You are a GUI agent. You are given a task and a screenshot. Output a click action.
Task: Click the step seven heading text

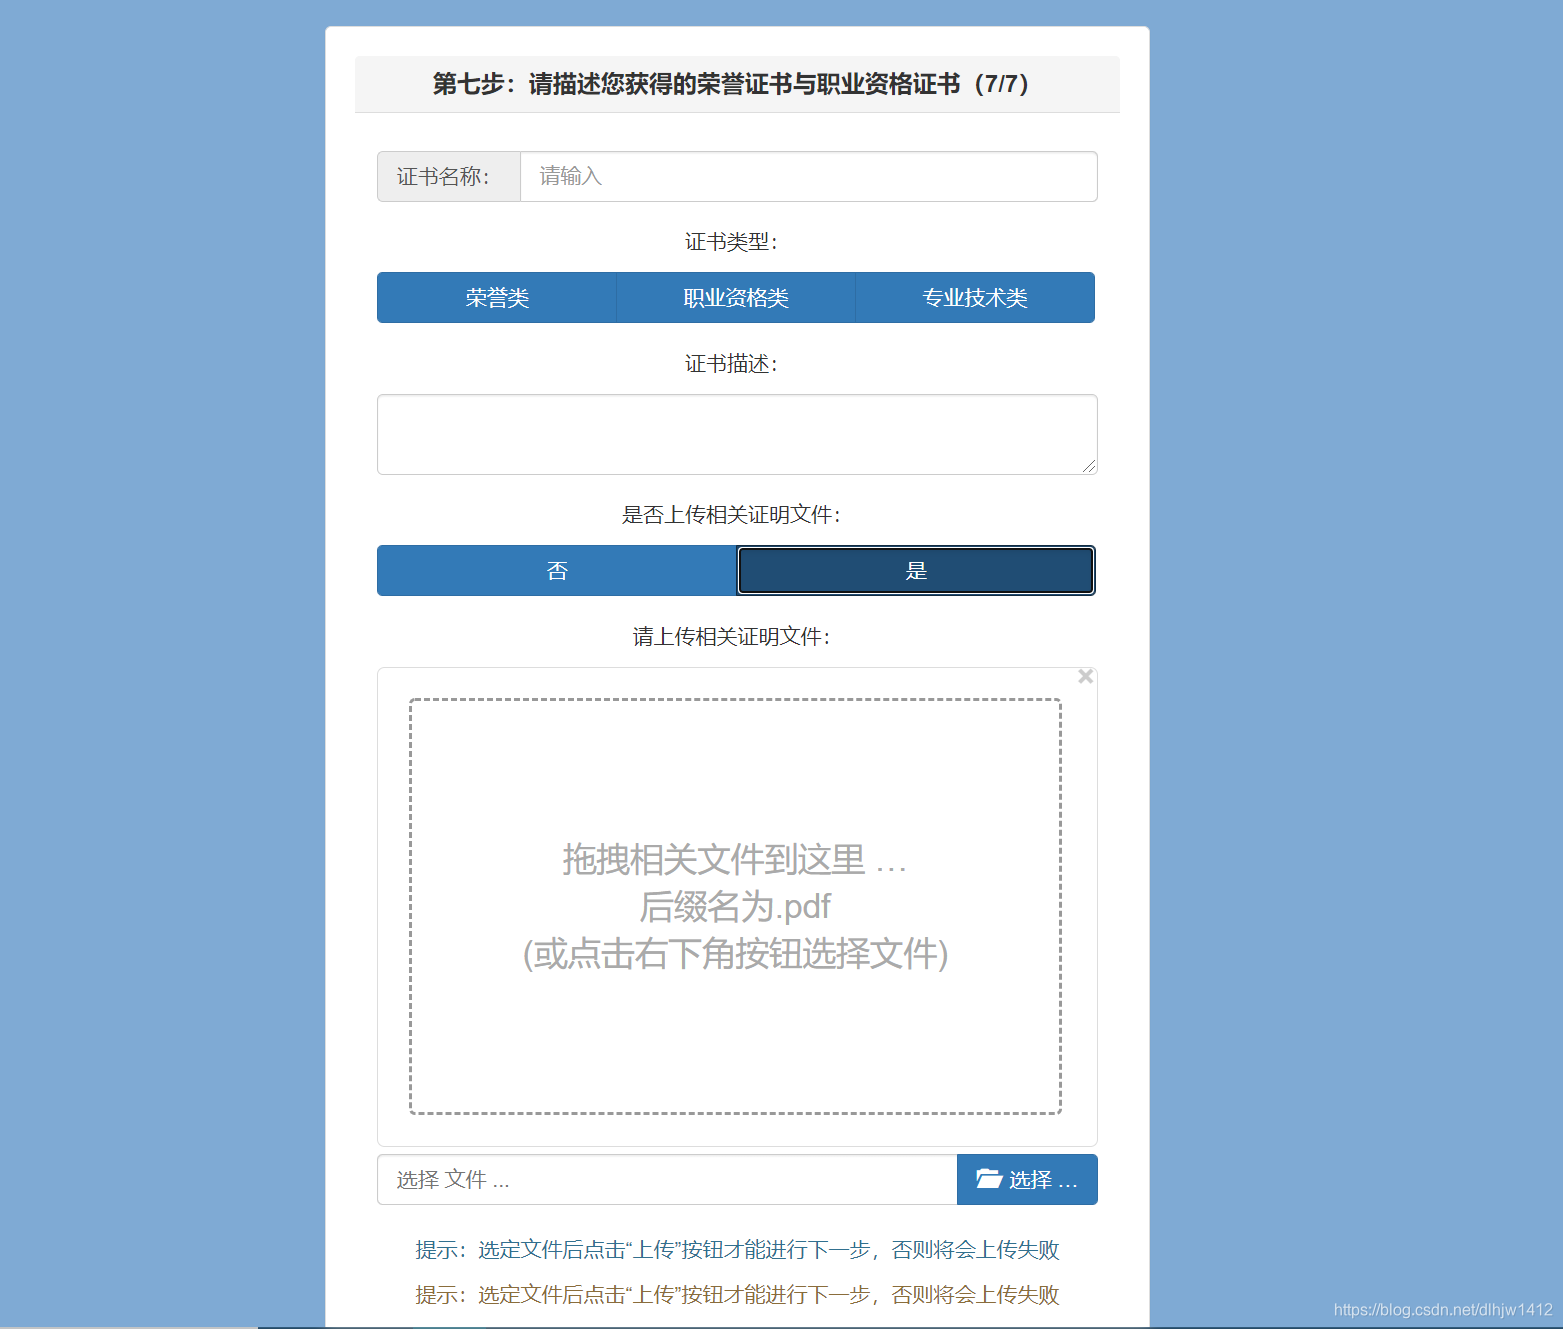[731, 84]
